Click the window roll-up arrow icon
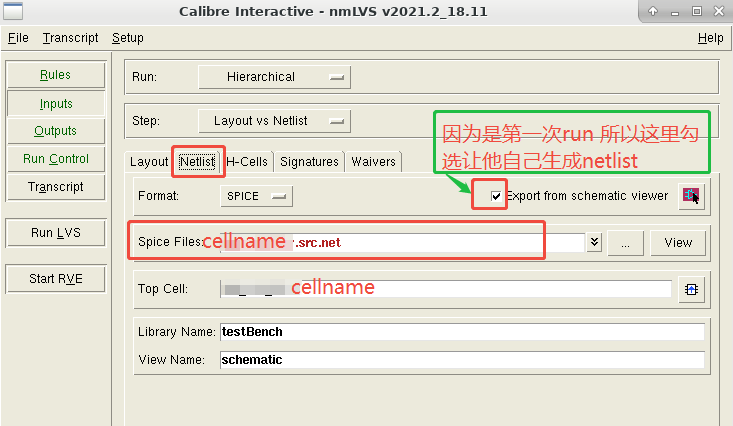This screenshot has width=733, height=426. [x=653, y=11]
